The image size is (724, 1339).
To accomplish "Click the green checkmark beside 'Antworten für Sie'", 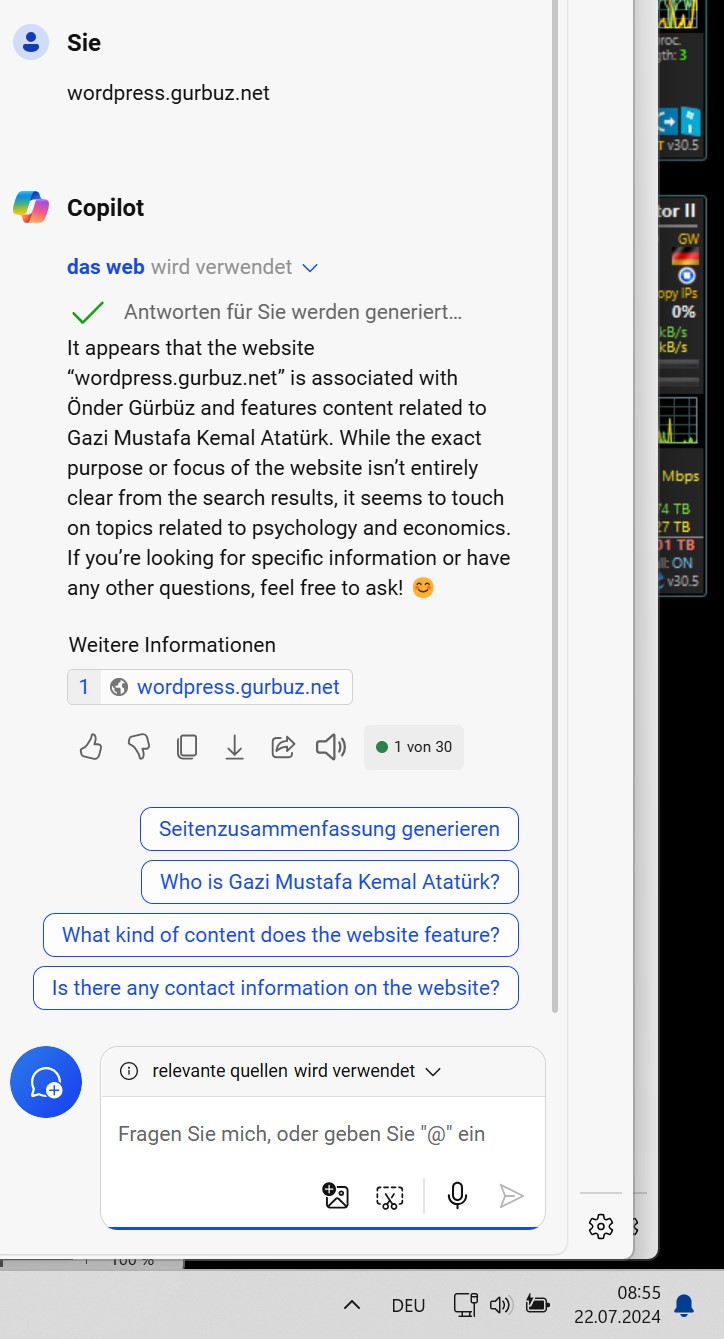I will pyautogui.click(x=88, y=312).
